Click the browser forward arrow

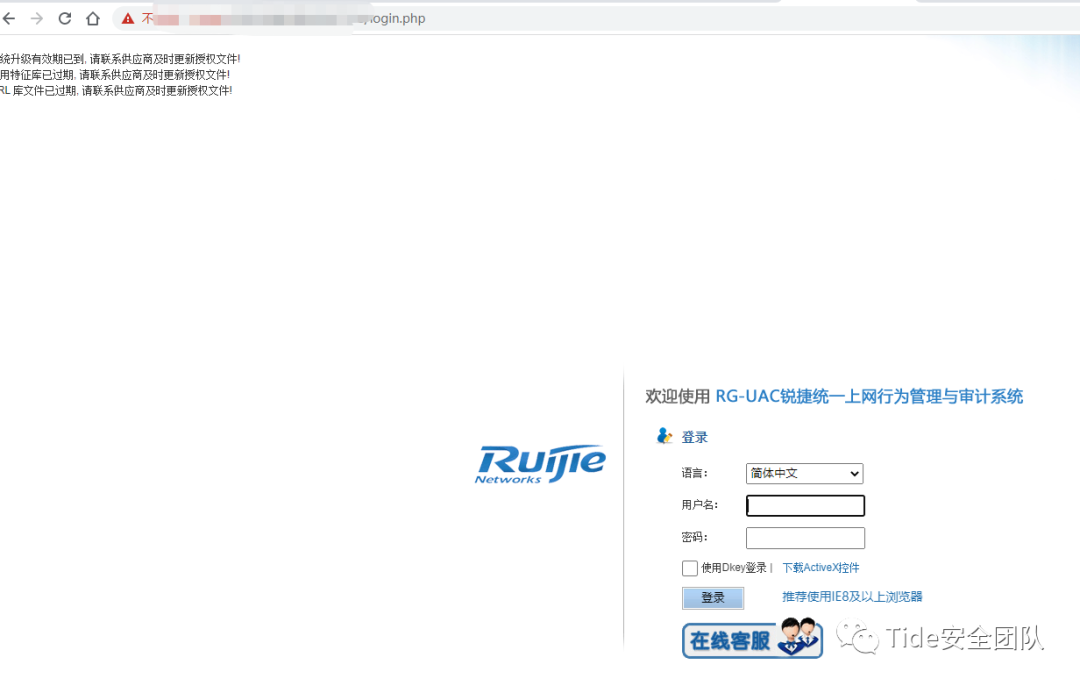coord(37,19)
